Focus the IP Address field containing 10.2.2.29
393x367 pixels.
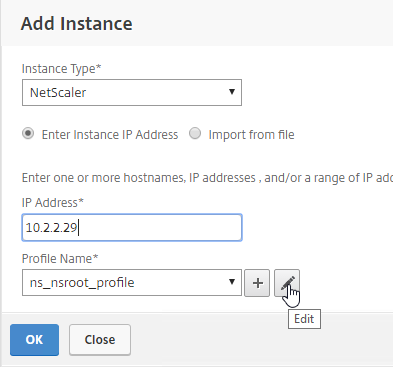pos(132,228)
